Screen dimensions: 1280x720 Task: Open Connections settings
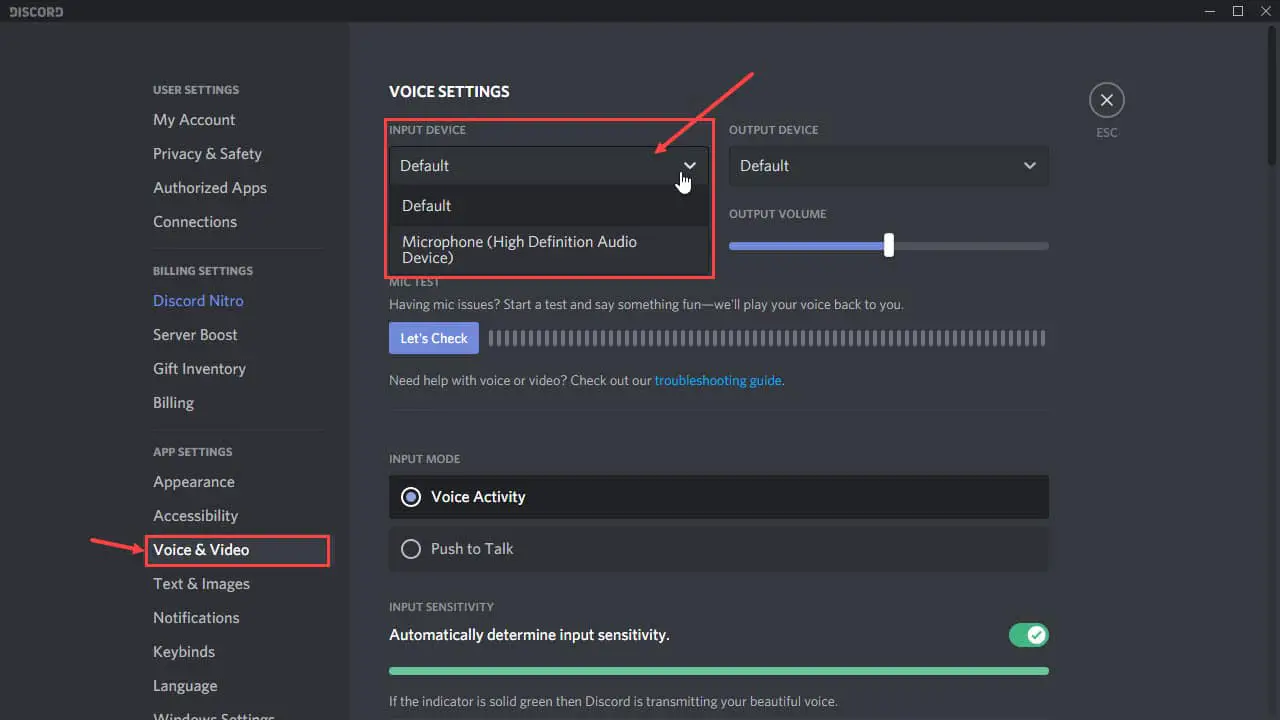coord(195,222)
